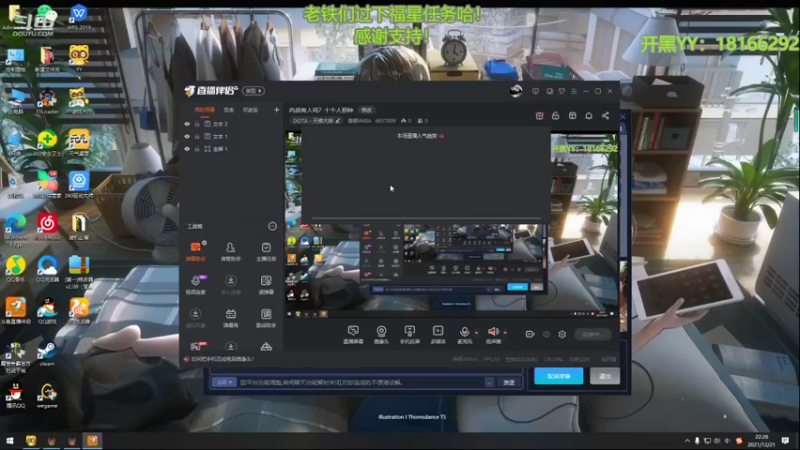Click the gray 退出 button in rear window
Viewport: 800px width, 450px height.
605,376
